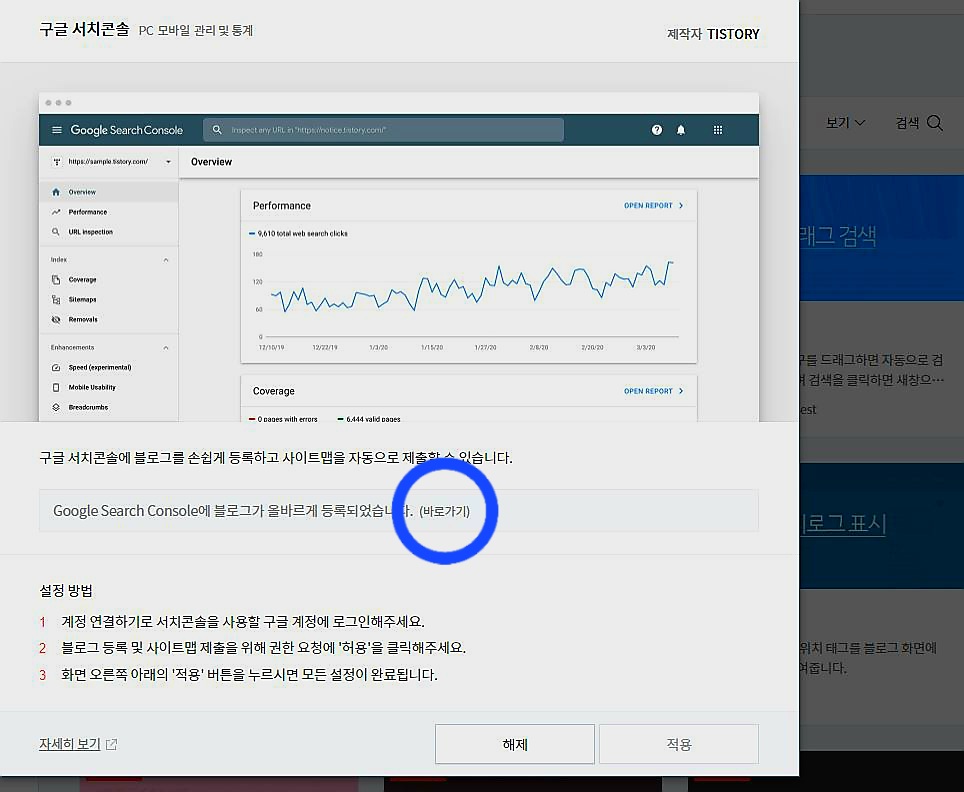Image resolution: width=964 pixels, height=792 pixels.
Task: Click the '설정 방법' heading
Action: point(66,591)
